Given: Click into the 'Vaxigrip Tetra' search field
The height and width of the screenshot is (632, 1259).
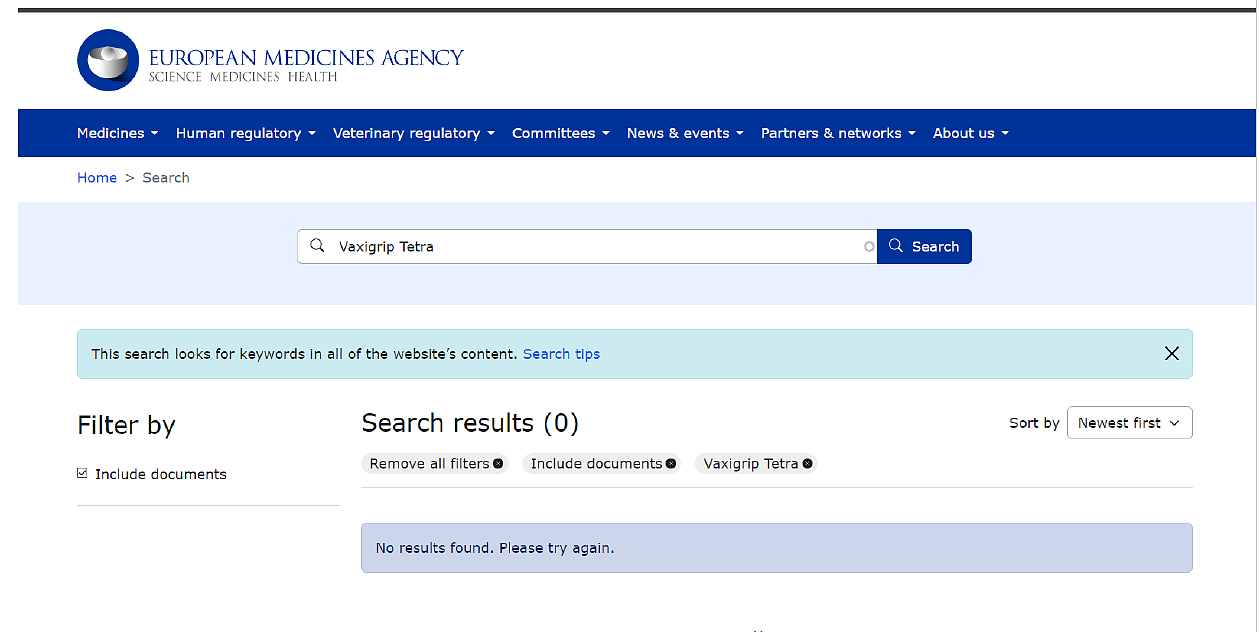Looking at the screenshot, I should pos(587,247).
